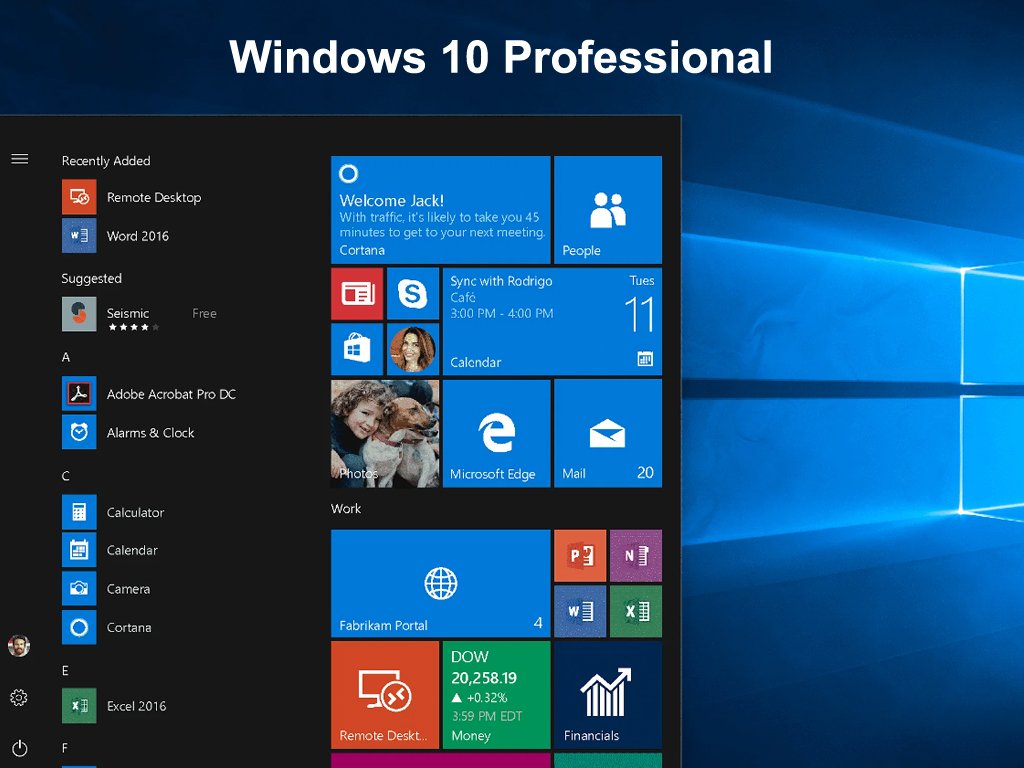The width and height of the screenshot is (1024, 768).
Task: Open the Photos tile
Action: (x=385, y=432)
